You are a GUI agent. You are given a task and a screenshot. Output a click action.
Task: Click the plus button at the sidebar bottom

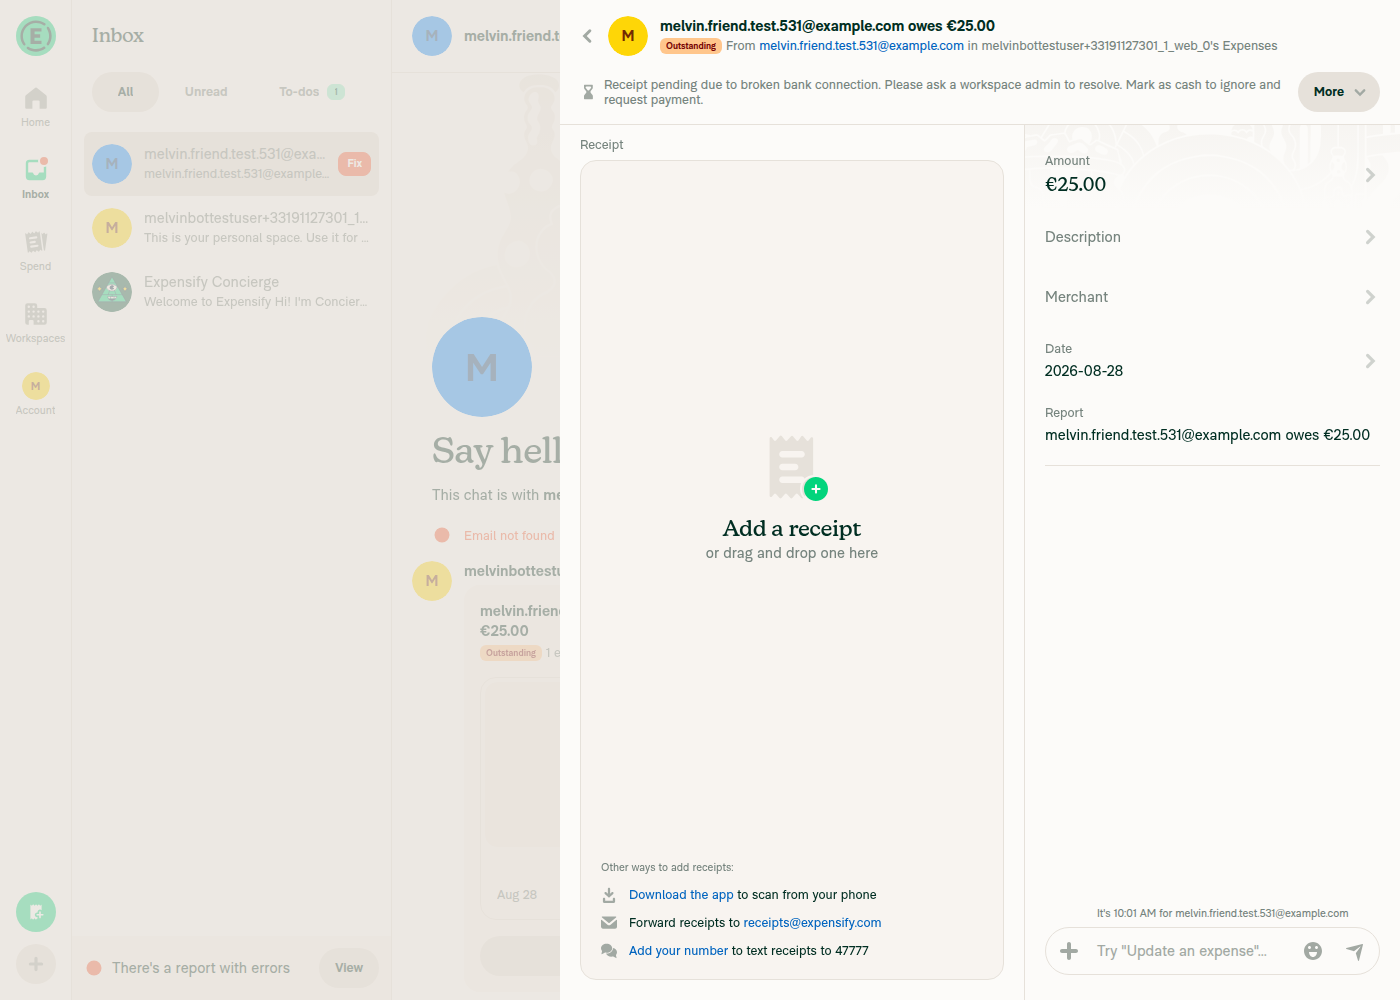[36, 964]
